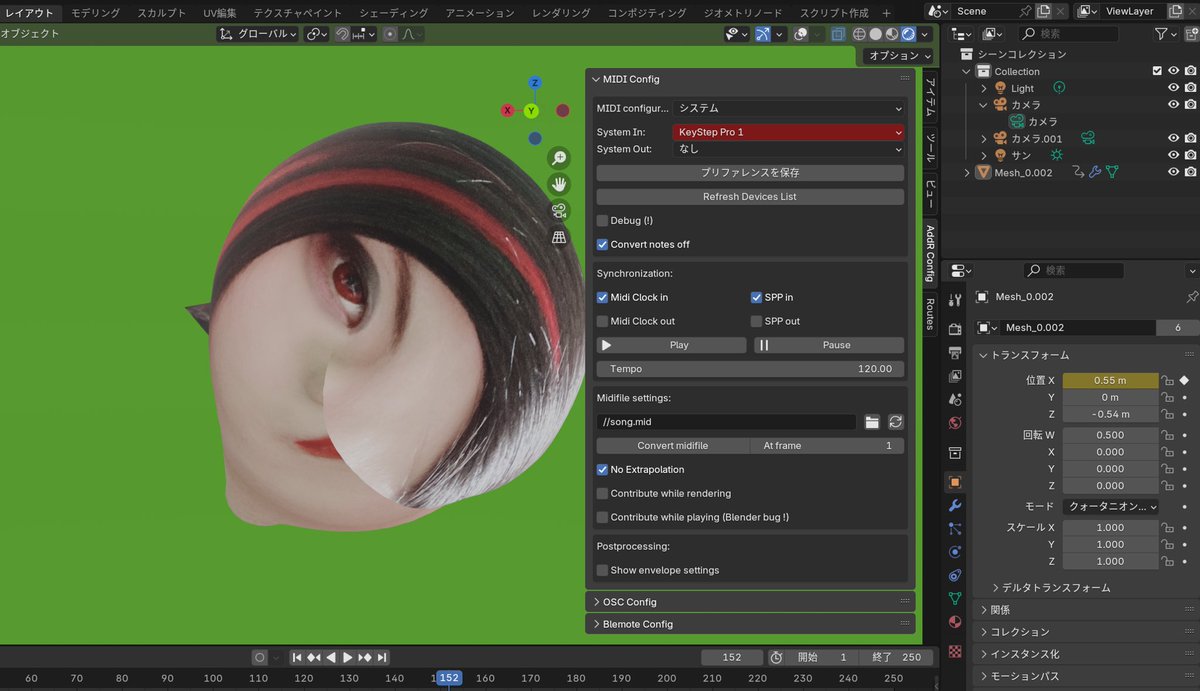Open System Out dropdown showing なし
Screen dimensions: 1200x691
click(789, 149)
